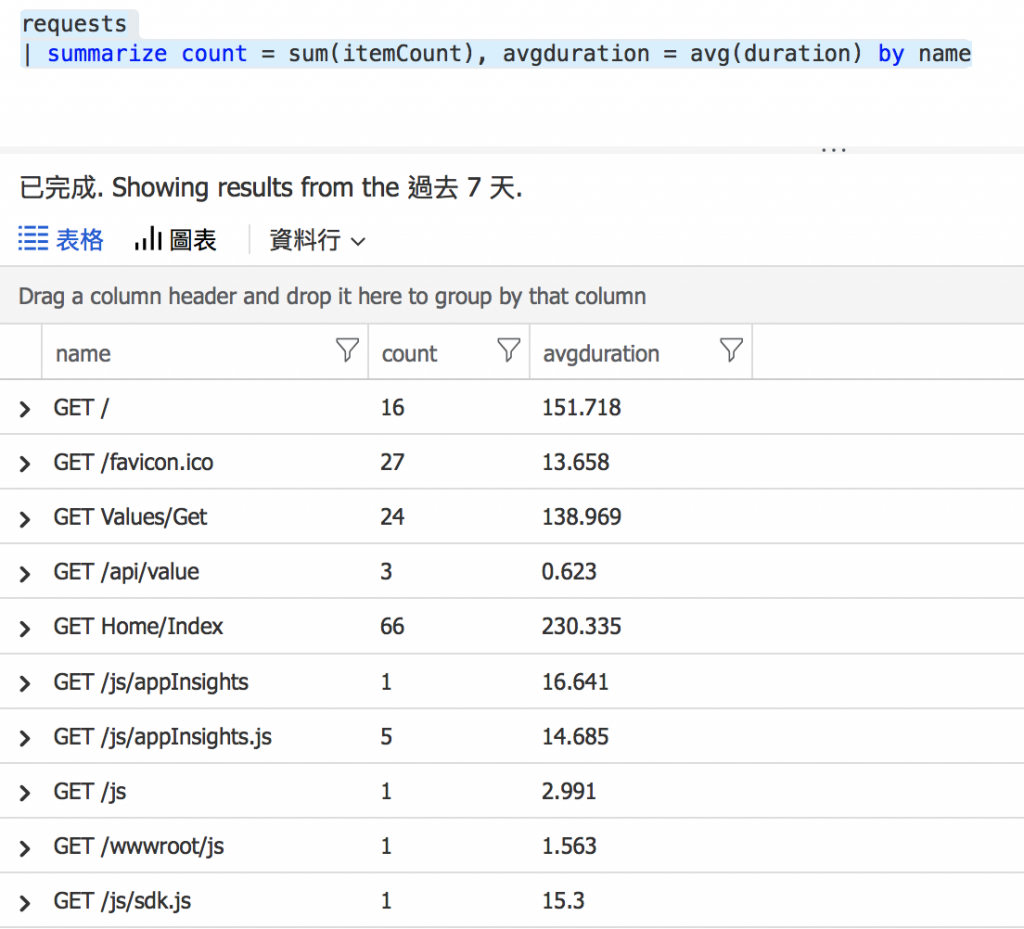Expand the GET /wwwroot/js row
The width and height of the screenshot is (1024, 929).
click(x=25, y=848)
